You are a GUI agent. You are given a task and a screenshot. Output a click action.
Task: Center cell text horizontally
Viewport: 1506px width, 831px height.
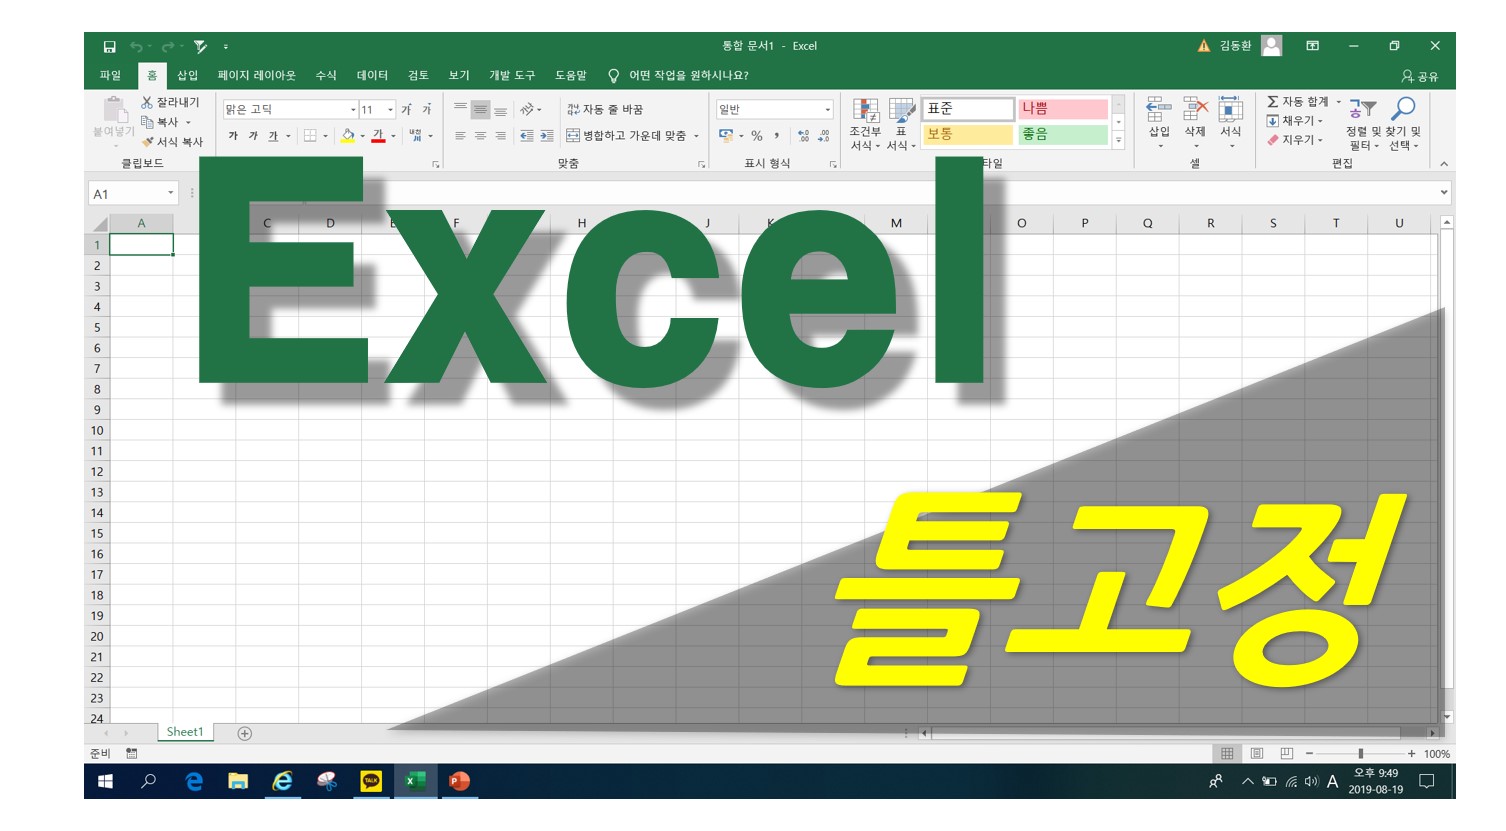[480, 136]
